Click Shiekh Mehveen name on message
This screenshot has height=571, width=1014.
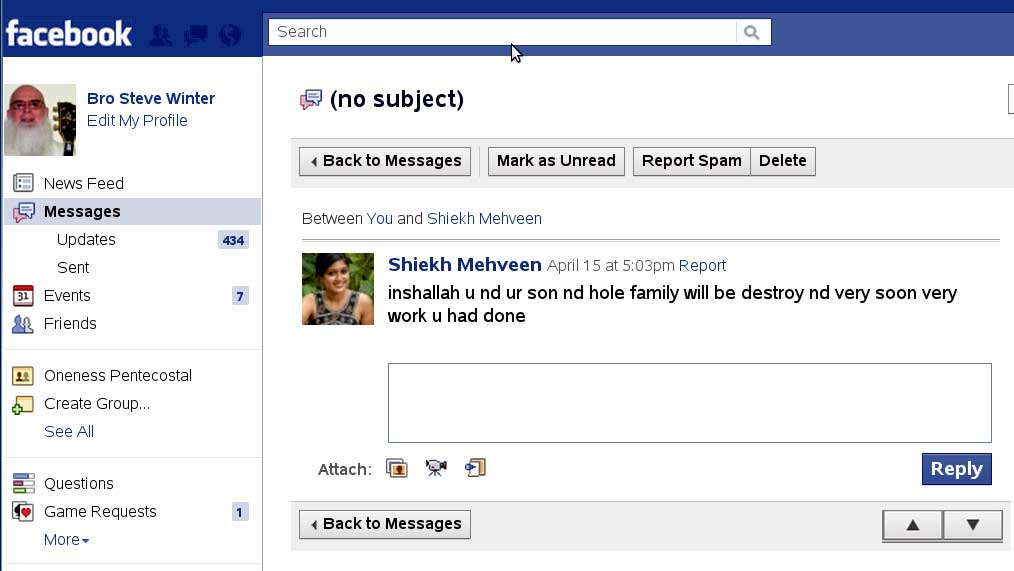click(464, 264)
